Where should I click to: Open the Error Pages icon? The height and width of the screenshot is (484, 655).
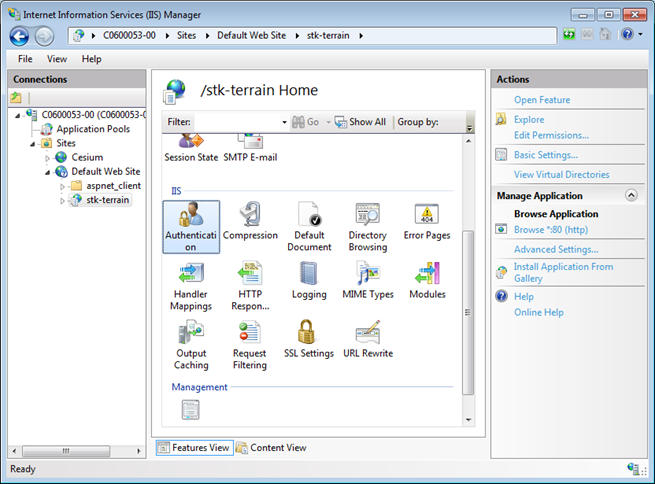[x=427, y=215]
